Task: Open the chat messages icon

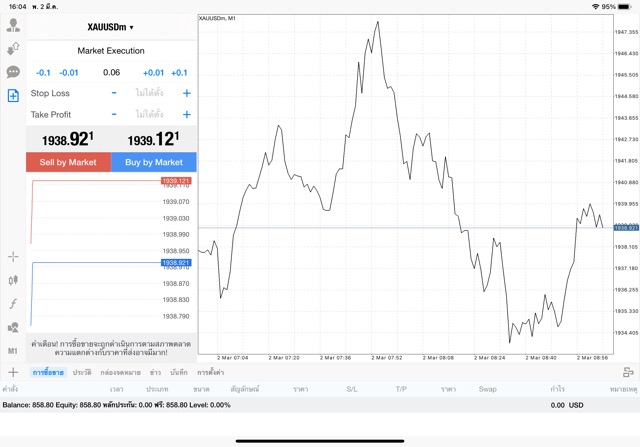Action: pyautogui.click(x=13, y=72)
